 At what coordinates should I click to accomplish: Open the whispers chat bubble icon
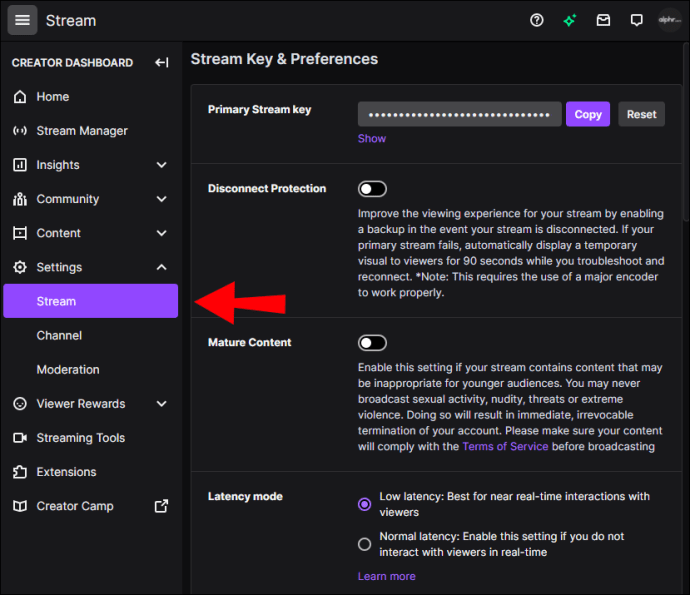[636, 20]
